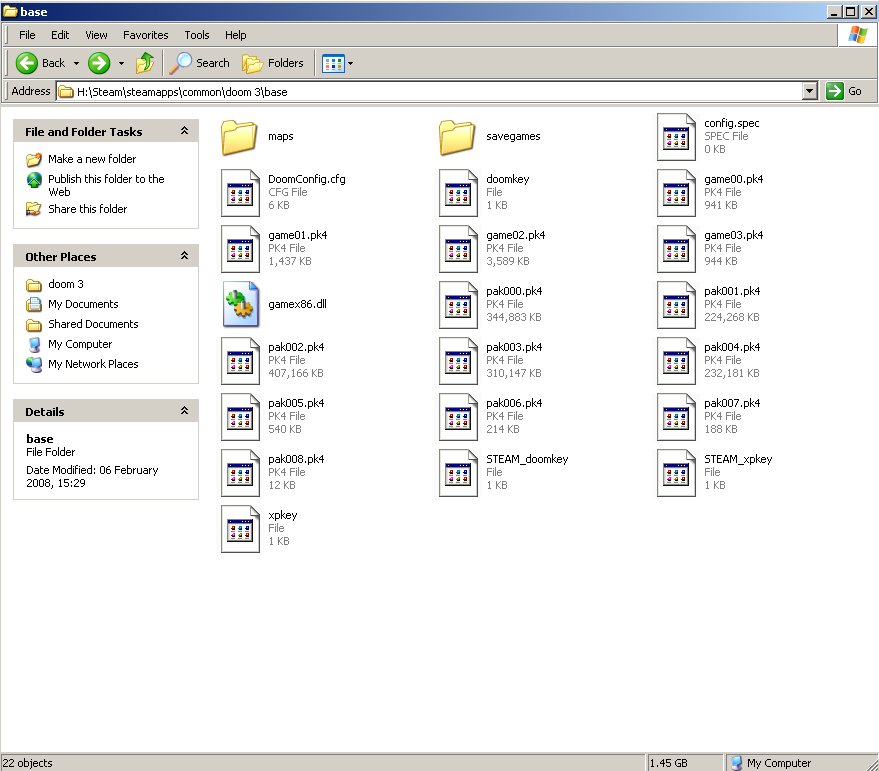Click the 22 objects status text

click(27, 763)
